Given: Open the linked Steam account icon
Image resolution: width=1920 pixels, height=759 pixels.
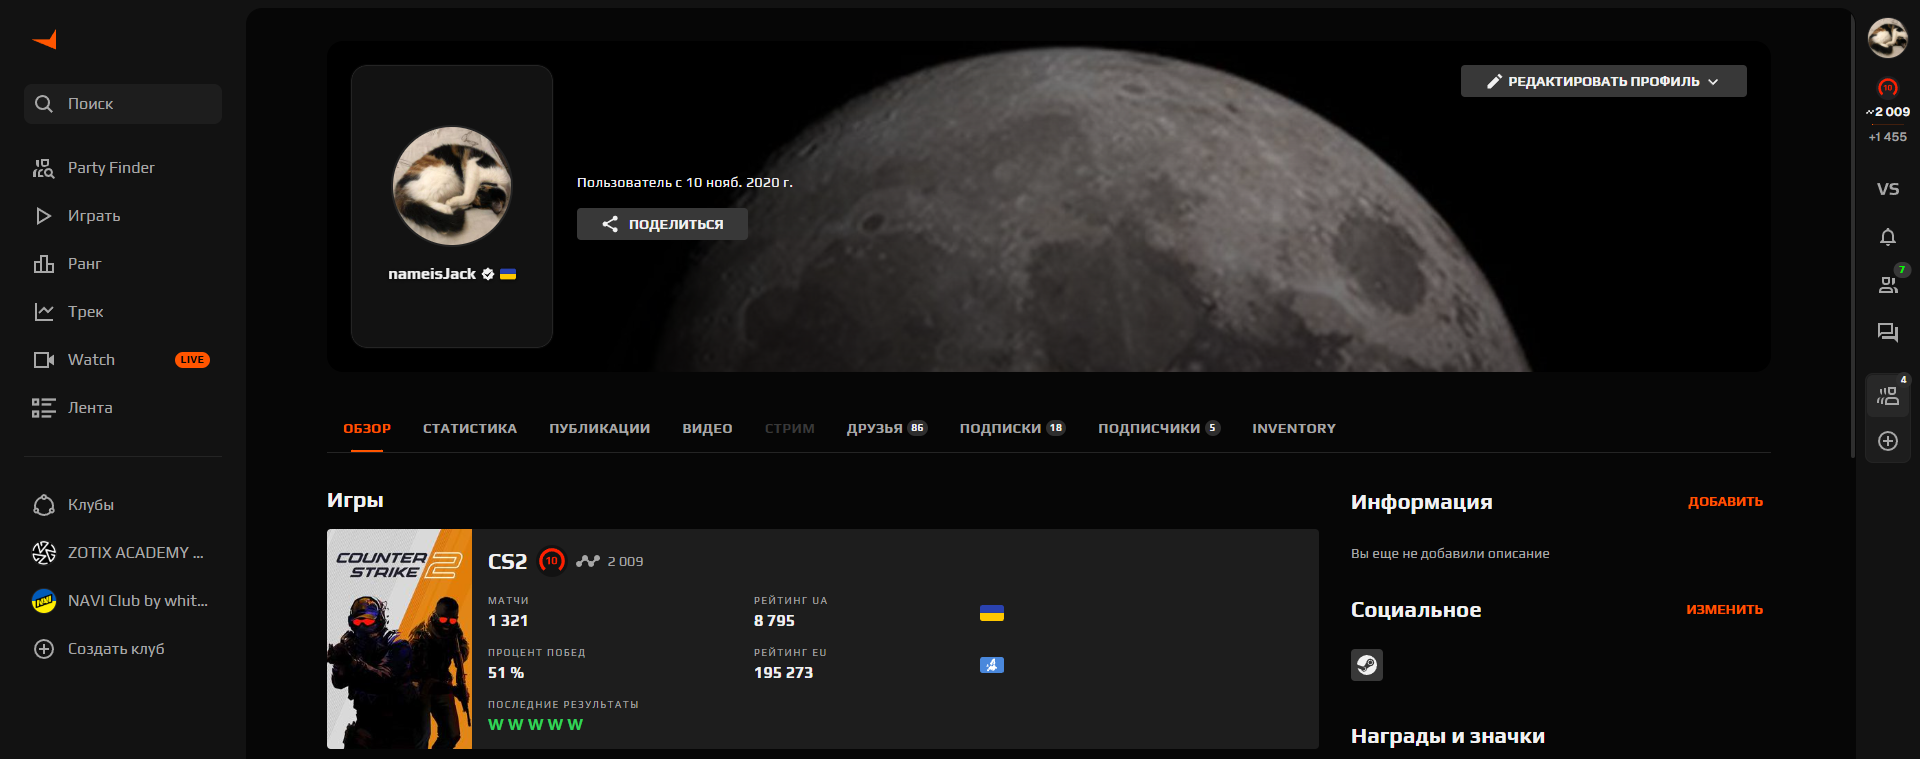Looking at the screenshot, I should point(1367,665).
